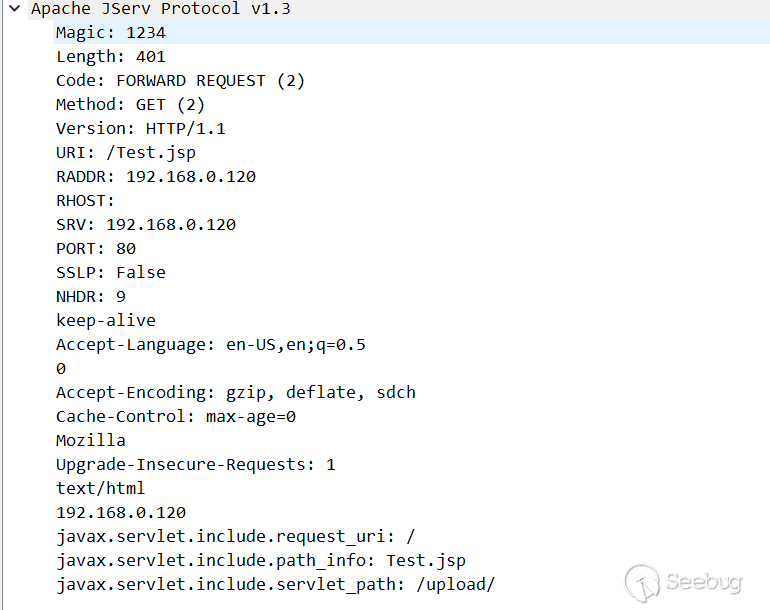Select the Length: 401 field
770x610 pixels.
110,57
